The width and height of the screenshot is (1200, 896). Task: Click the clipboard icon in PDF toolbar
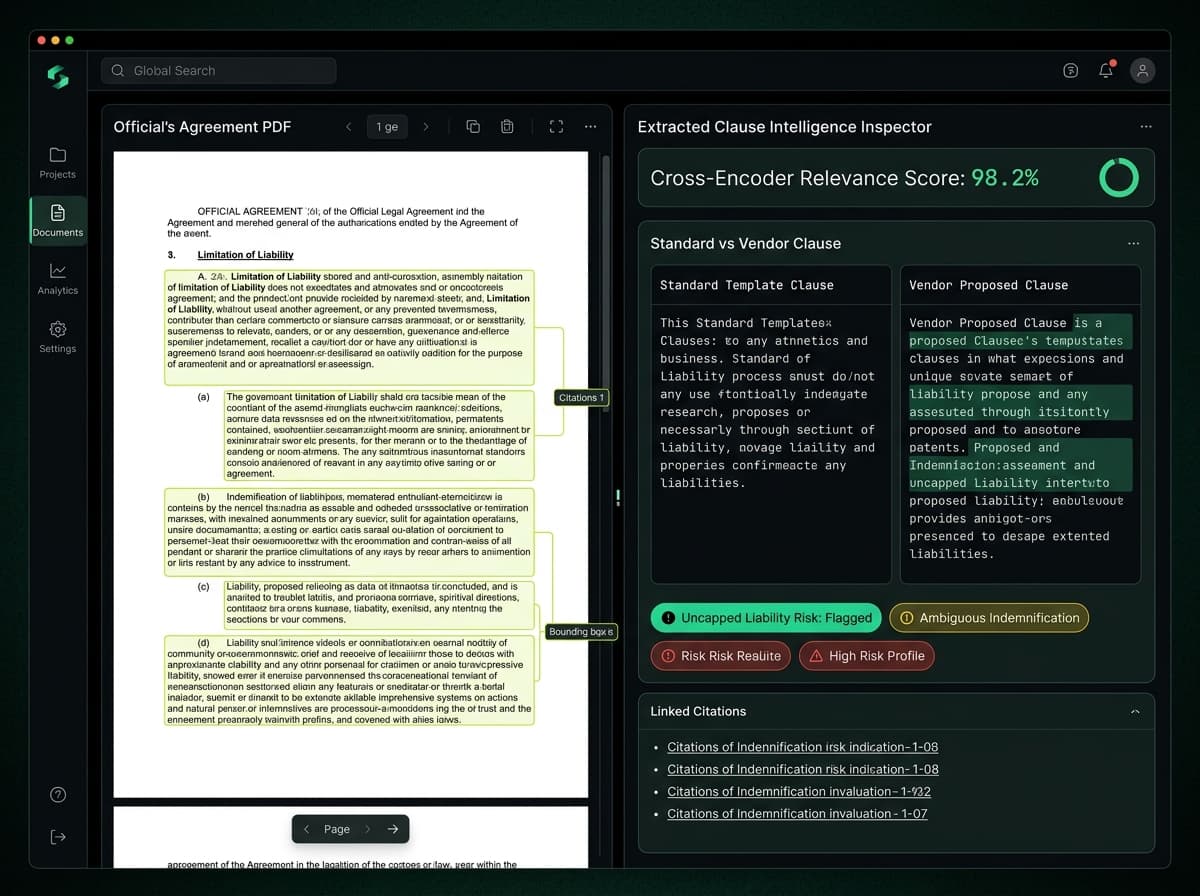(507, 127)
